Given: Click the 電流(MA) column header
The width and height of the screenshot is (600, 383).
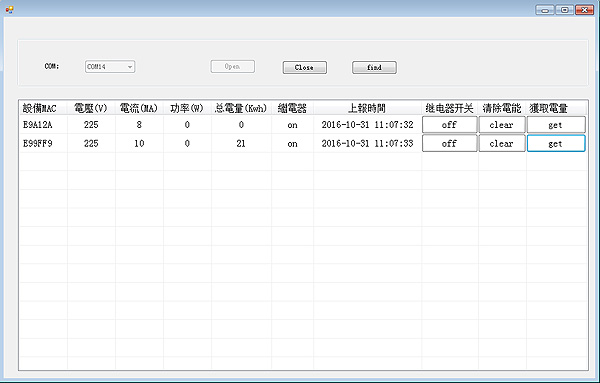Looking at the screenshot, I should [139, 108].
